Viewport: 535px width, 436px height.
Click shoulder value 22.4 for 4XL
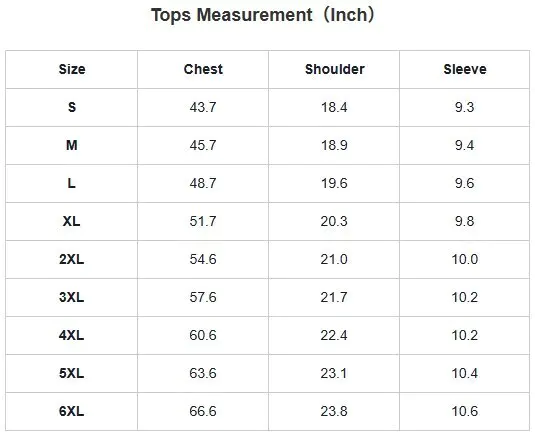point(334,335)
